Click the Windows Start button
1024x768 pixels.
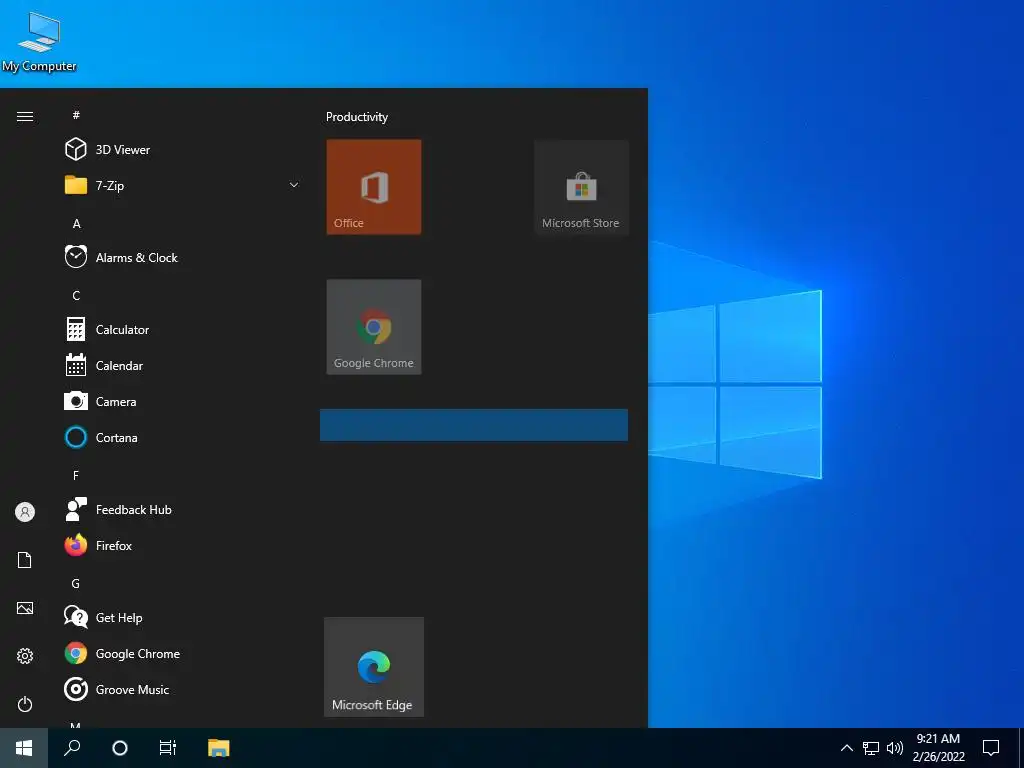(24, 748)
